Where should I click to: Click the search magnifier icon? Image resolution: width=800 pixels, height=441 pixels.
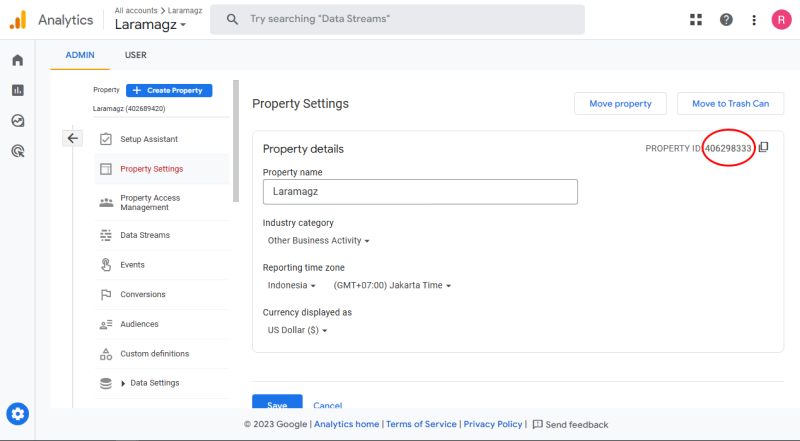tap(232, 19)
